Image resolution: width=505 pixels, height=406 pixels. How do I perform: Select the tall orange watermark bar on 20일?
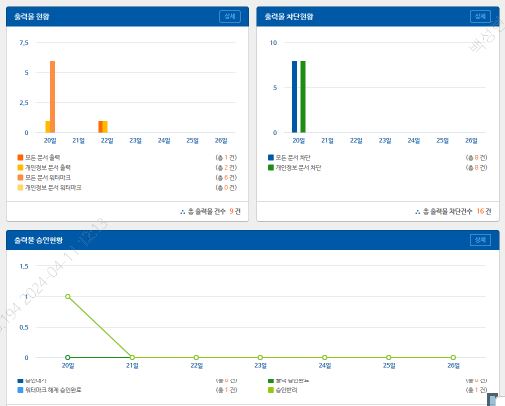[52, 97]
